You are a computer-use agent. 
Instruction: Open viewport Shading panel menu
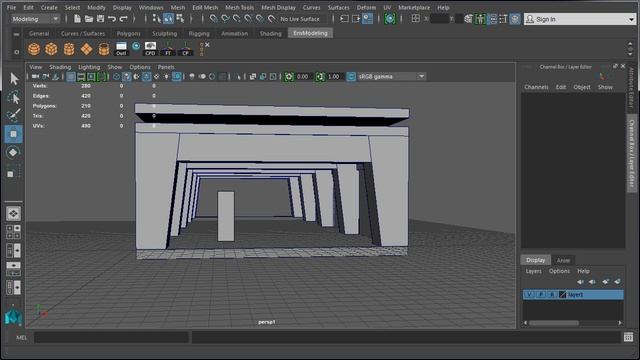point(60,67)
